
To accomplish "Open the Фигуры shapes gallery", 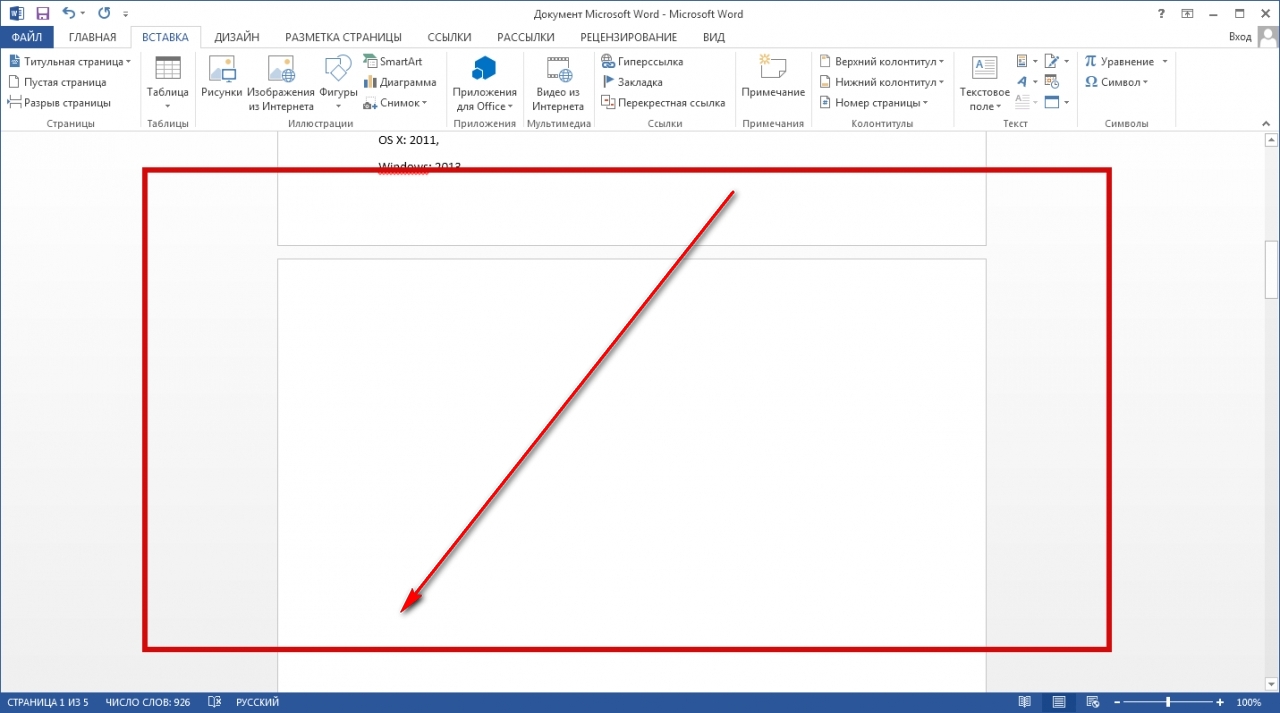I will [x=338, y=82].
